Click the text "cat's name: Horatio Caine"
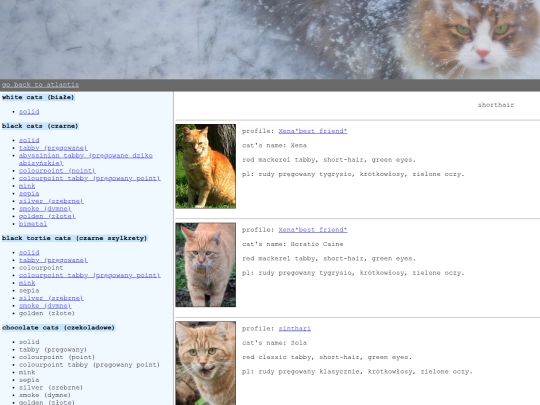 293,244
